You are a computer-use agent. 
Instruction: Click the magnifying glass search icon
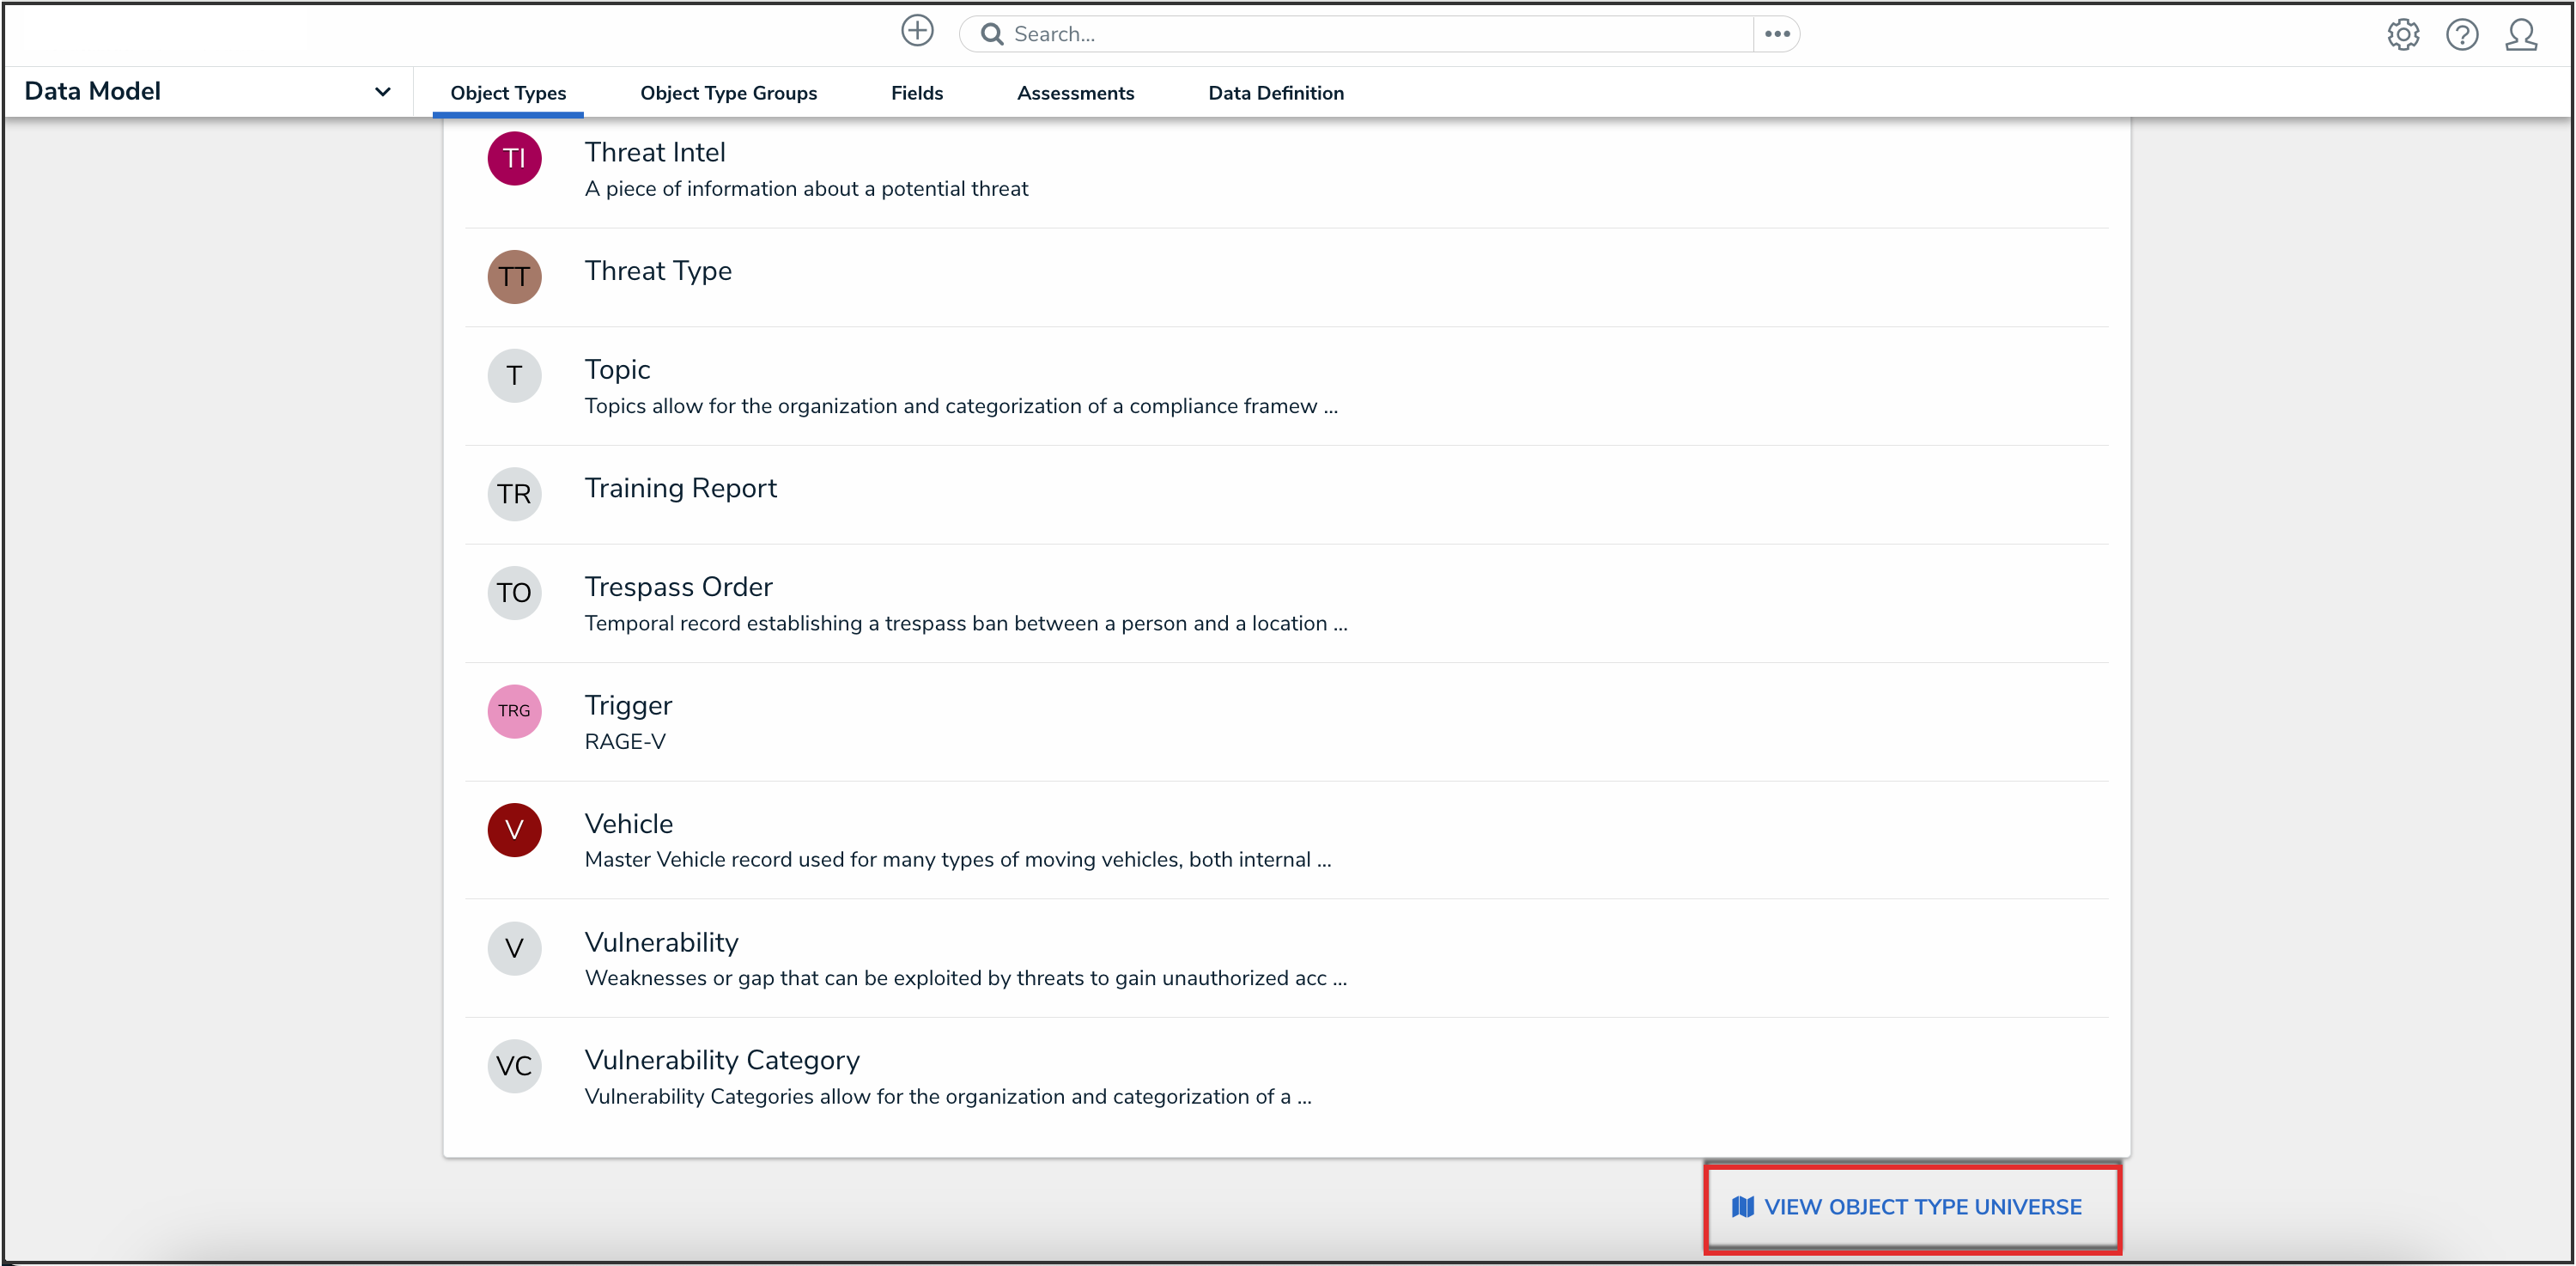tap(991, 34)
